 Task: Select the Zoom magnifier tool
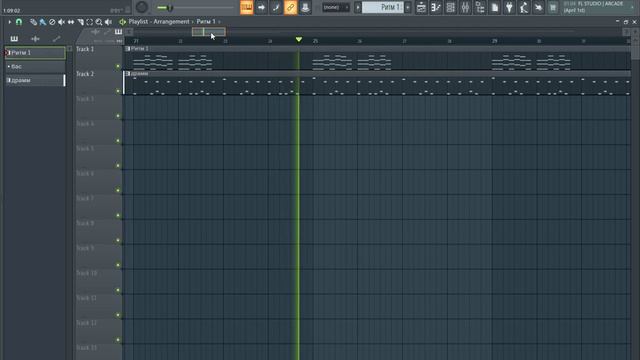(x=99, y=22)
